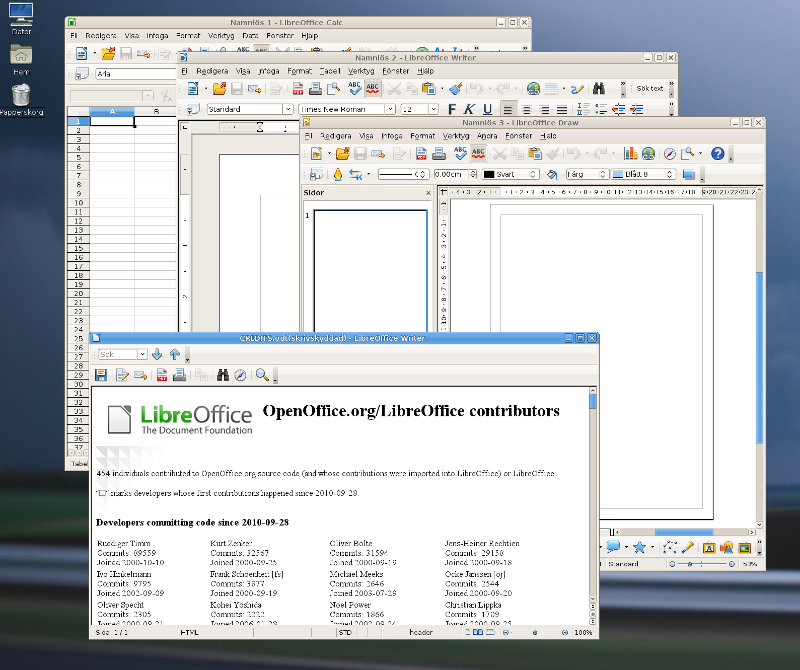Open font size 12 dropdown in Writer
This screenshot has height=670, width=800.
tap(434, 109)
